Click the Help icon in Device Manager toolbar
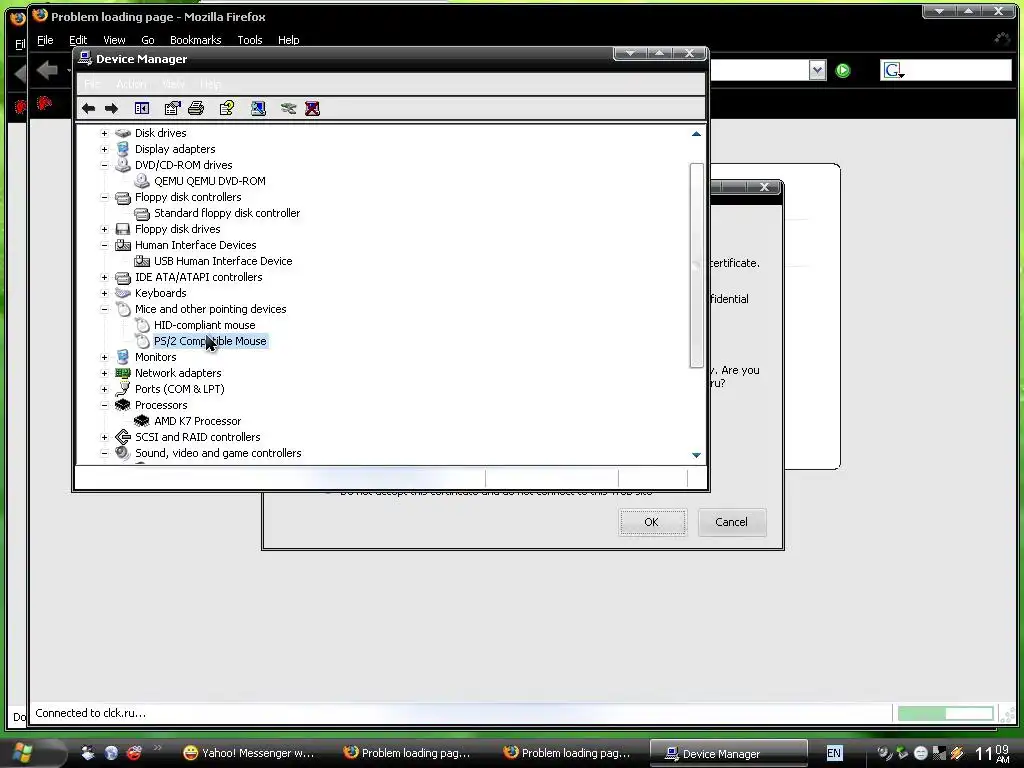Screen dimensions: 1024x768 (x=227, y=108)
